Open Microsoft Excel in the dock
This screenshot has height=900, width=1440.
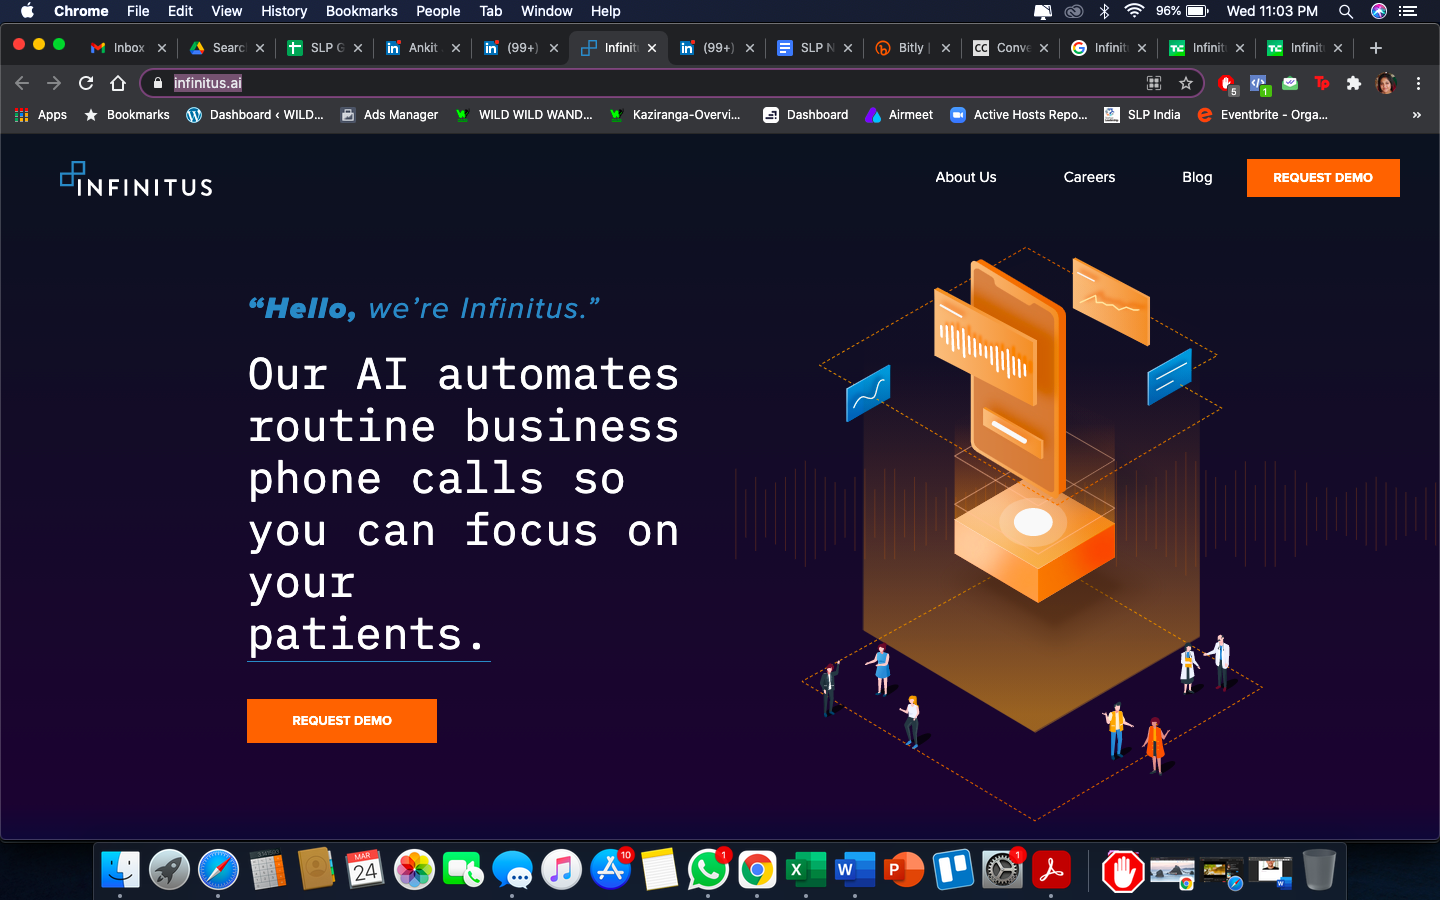[x=806, y=869]
